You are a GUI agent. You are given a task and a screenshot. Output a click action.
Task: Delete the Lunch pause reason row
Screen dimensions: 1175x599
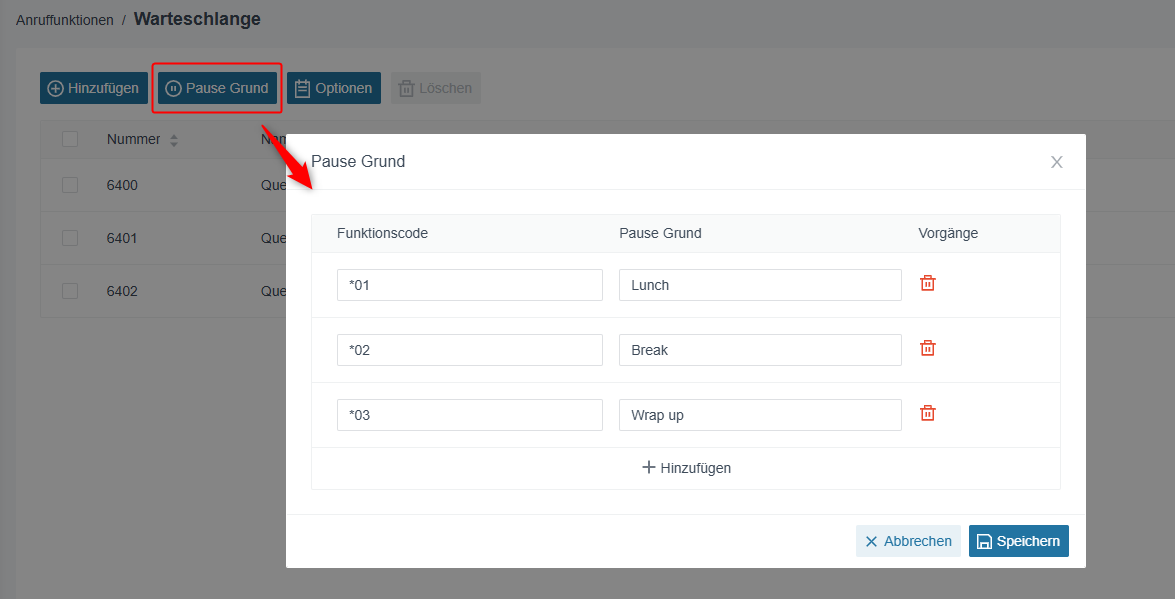click(x=928, y=283)
